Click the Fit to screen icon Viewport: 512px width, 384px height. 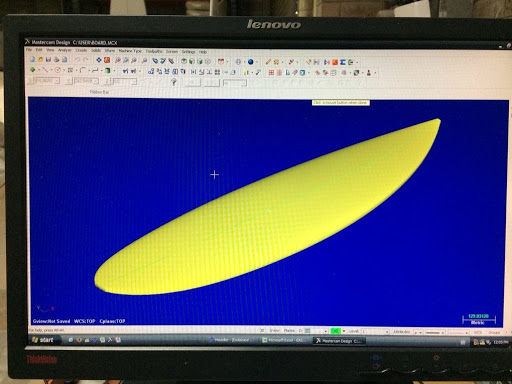point(99,60)
